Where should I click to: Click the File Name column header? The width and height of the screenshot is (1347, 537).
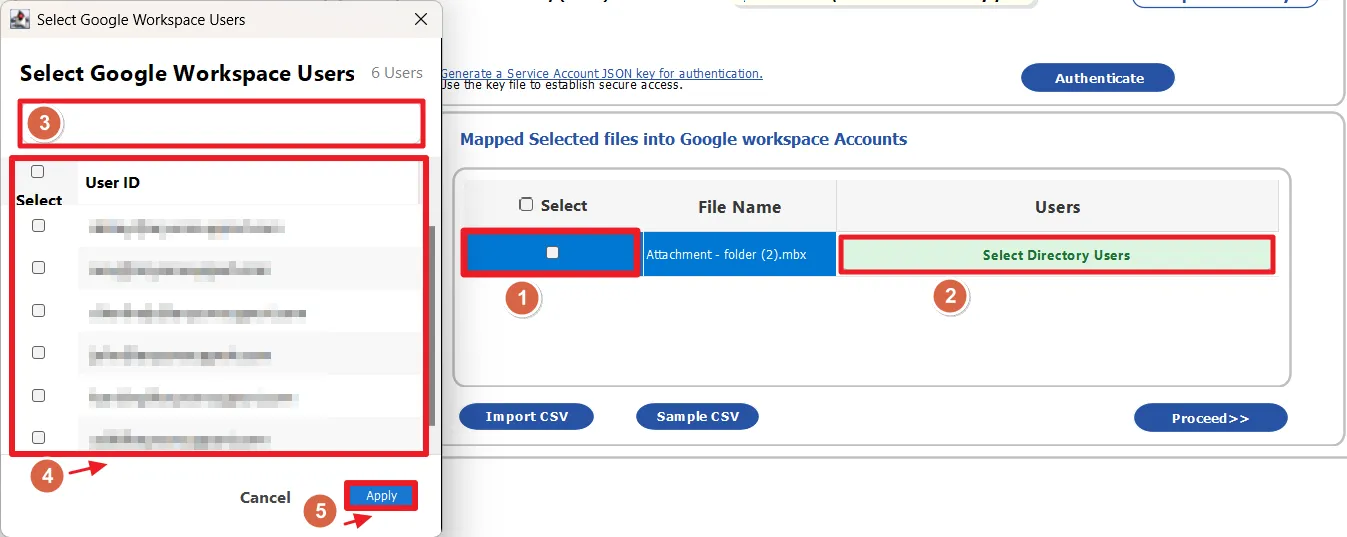739,207
